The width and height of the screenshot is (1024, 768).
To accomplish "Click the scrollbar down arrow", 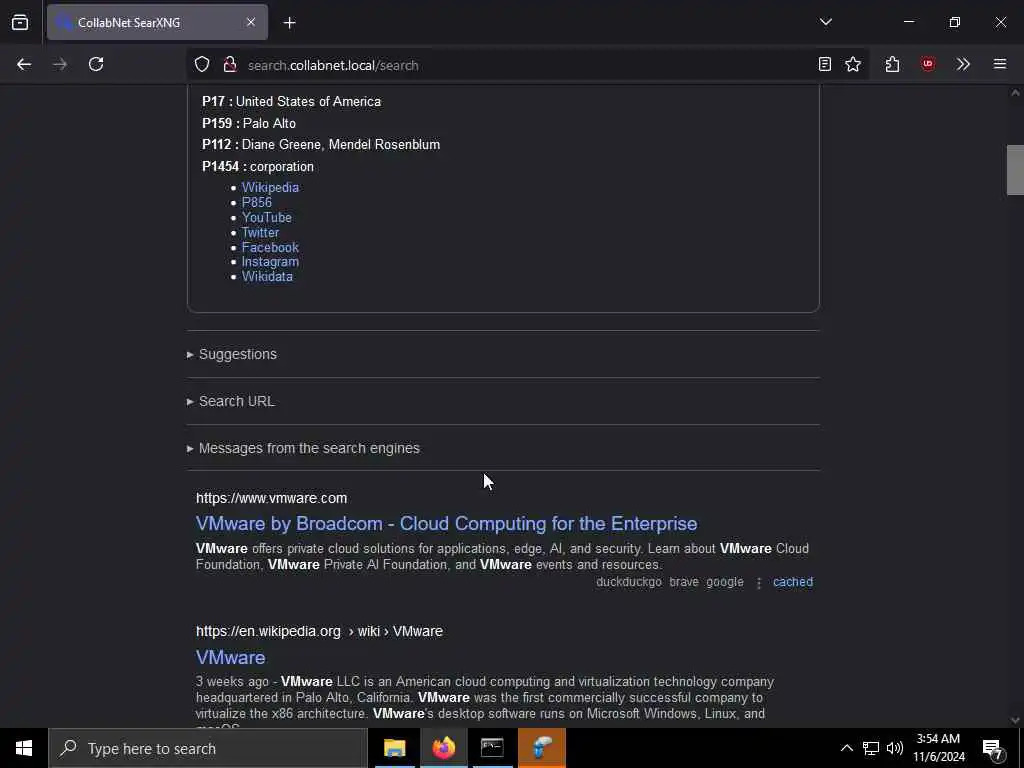I will pos(1015,720).
